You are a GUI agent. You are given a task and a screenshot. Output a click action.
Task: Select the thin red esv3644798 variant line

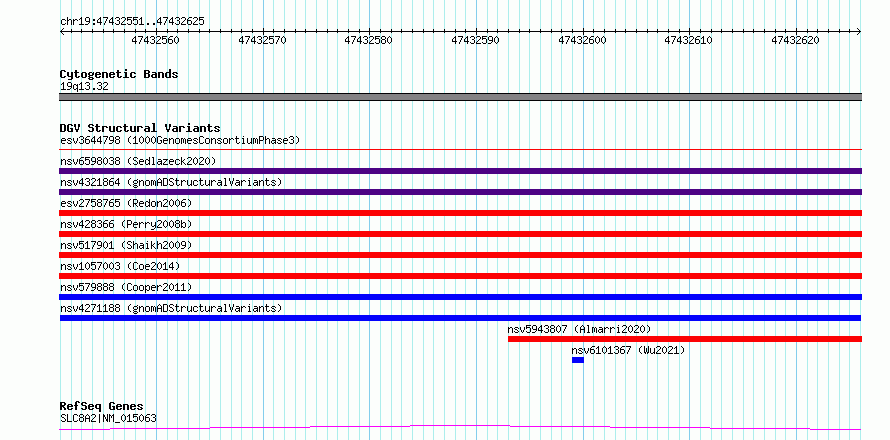tap(460, 149)
